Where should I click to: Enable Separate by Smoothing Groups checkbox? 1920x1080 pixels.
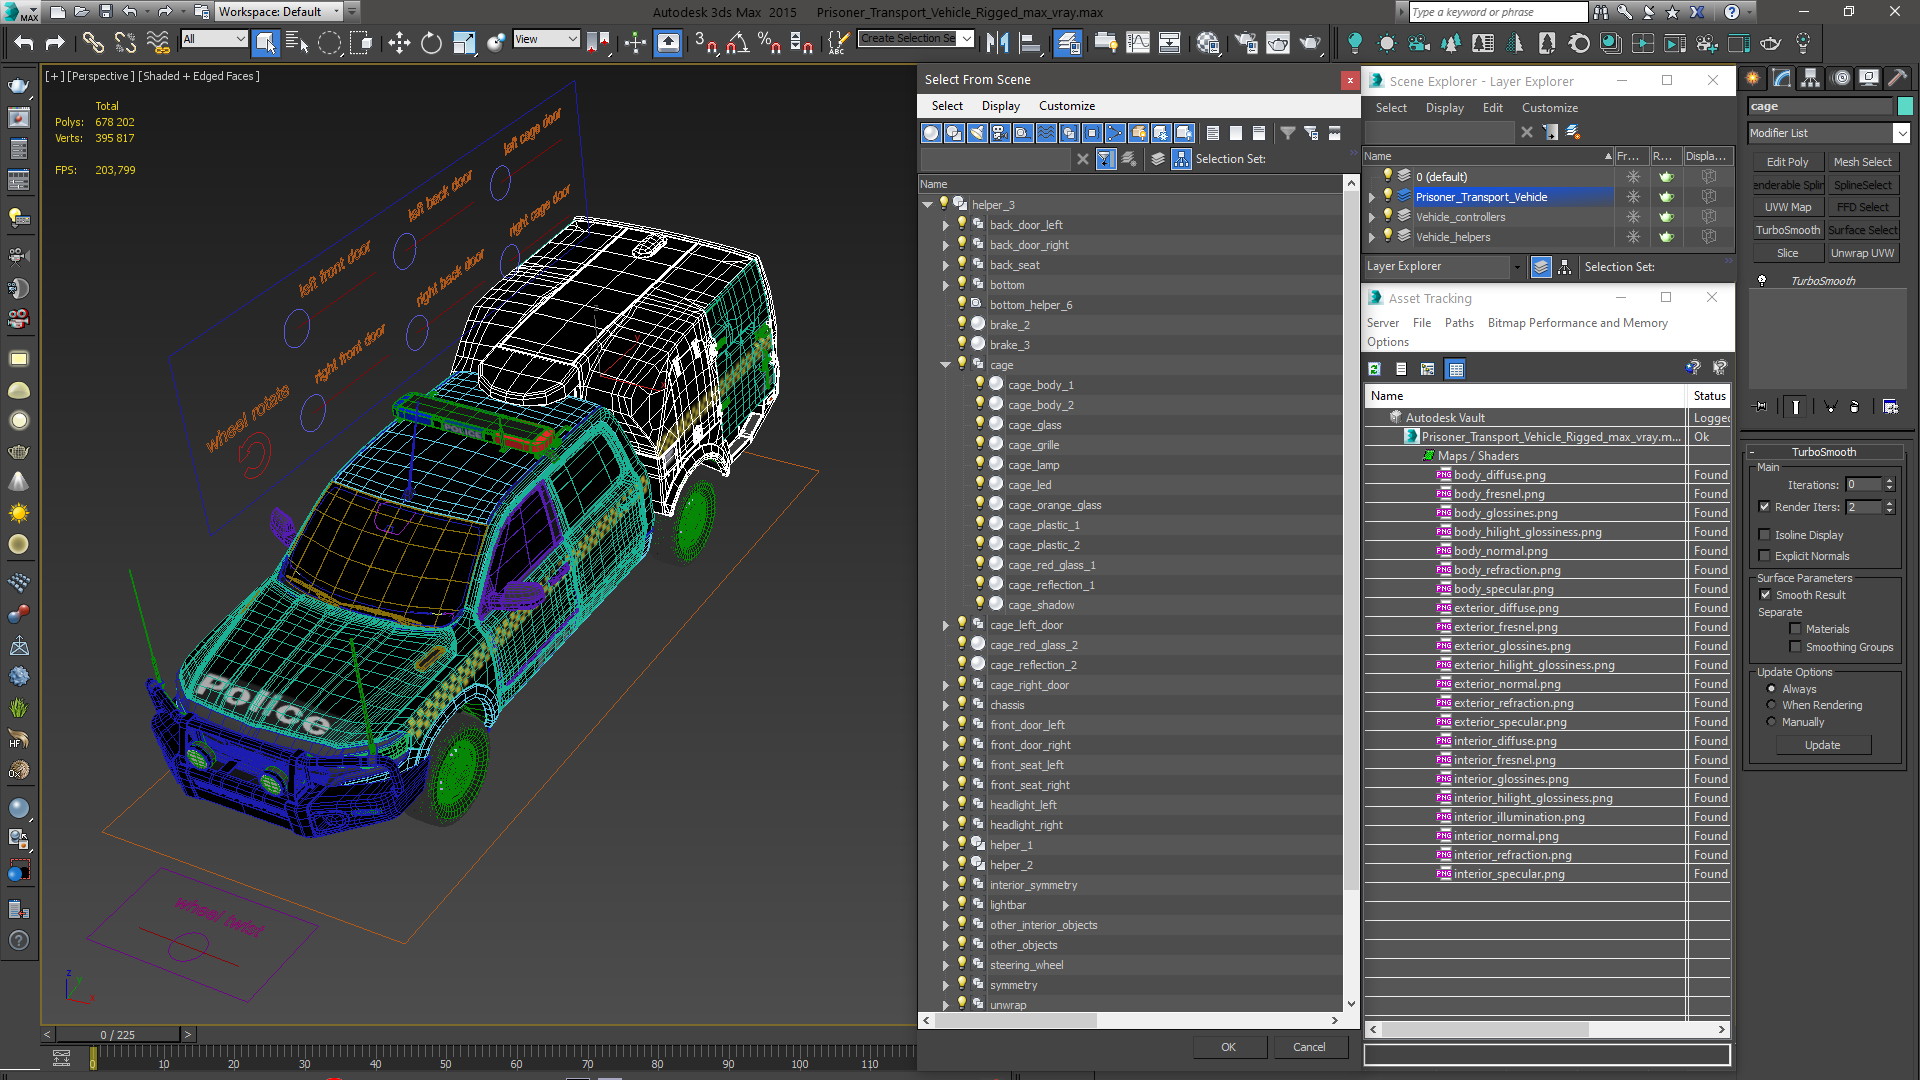pyautogui.click(x=1795, y=647)
